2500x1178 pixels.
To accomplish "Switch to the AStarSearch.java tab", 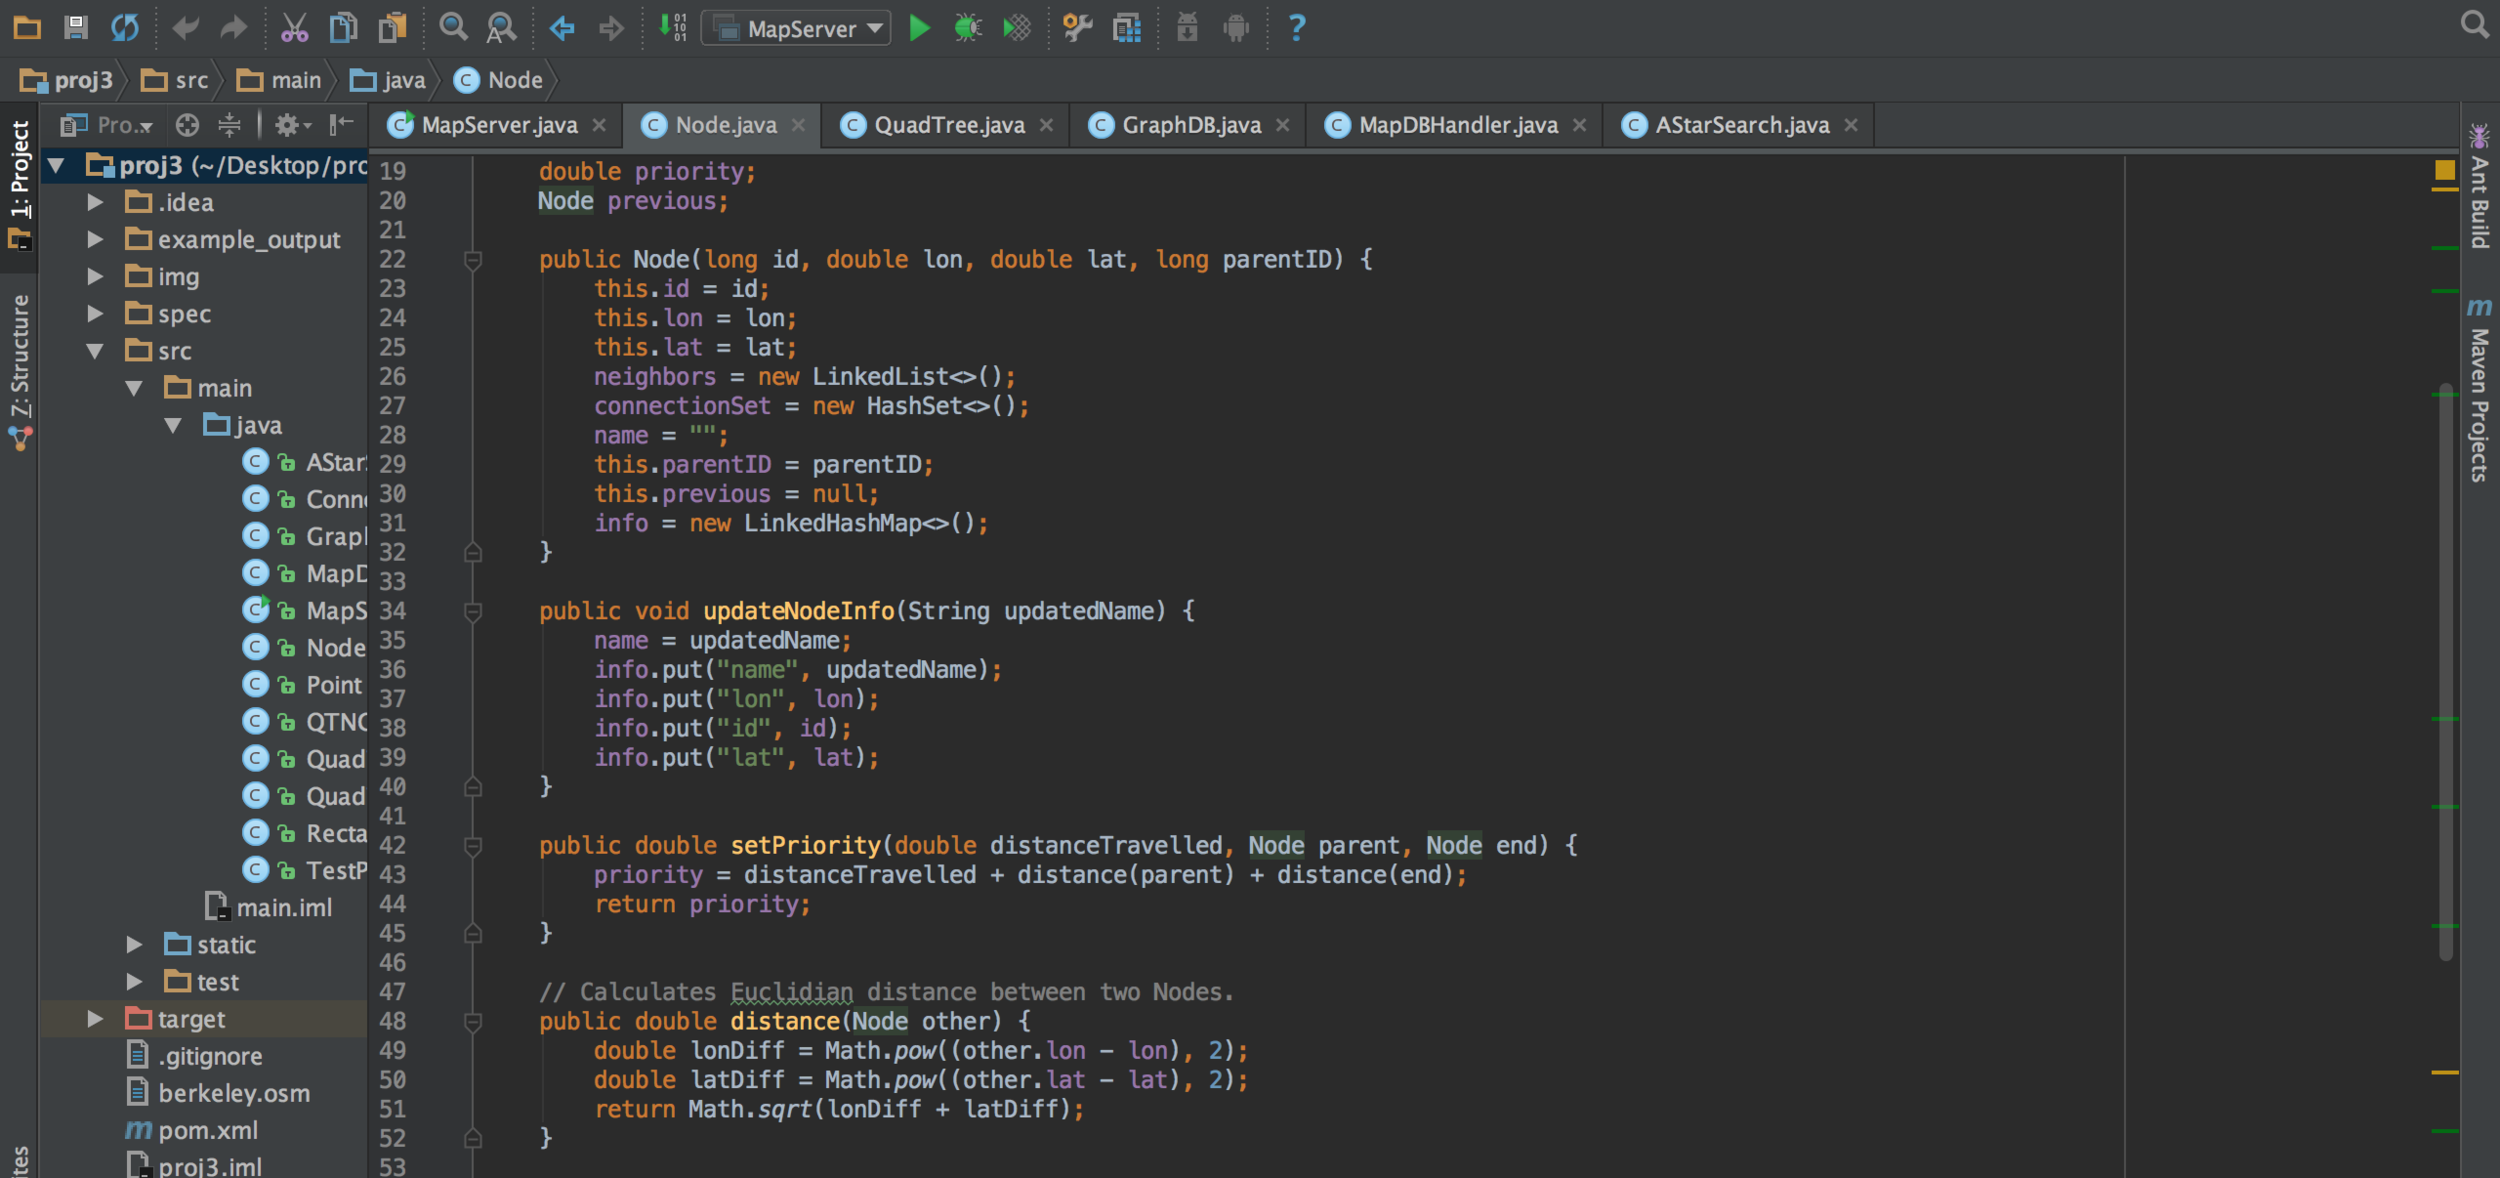I will (1741, 125).
